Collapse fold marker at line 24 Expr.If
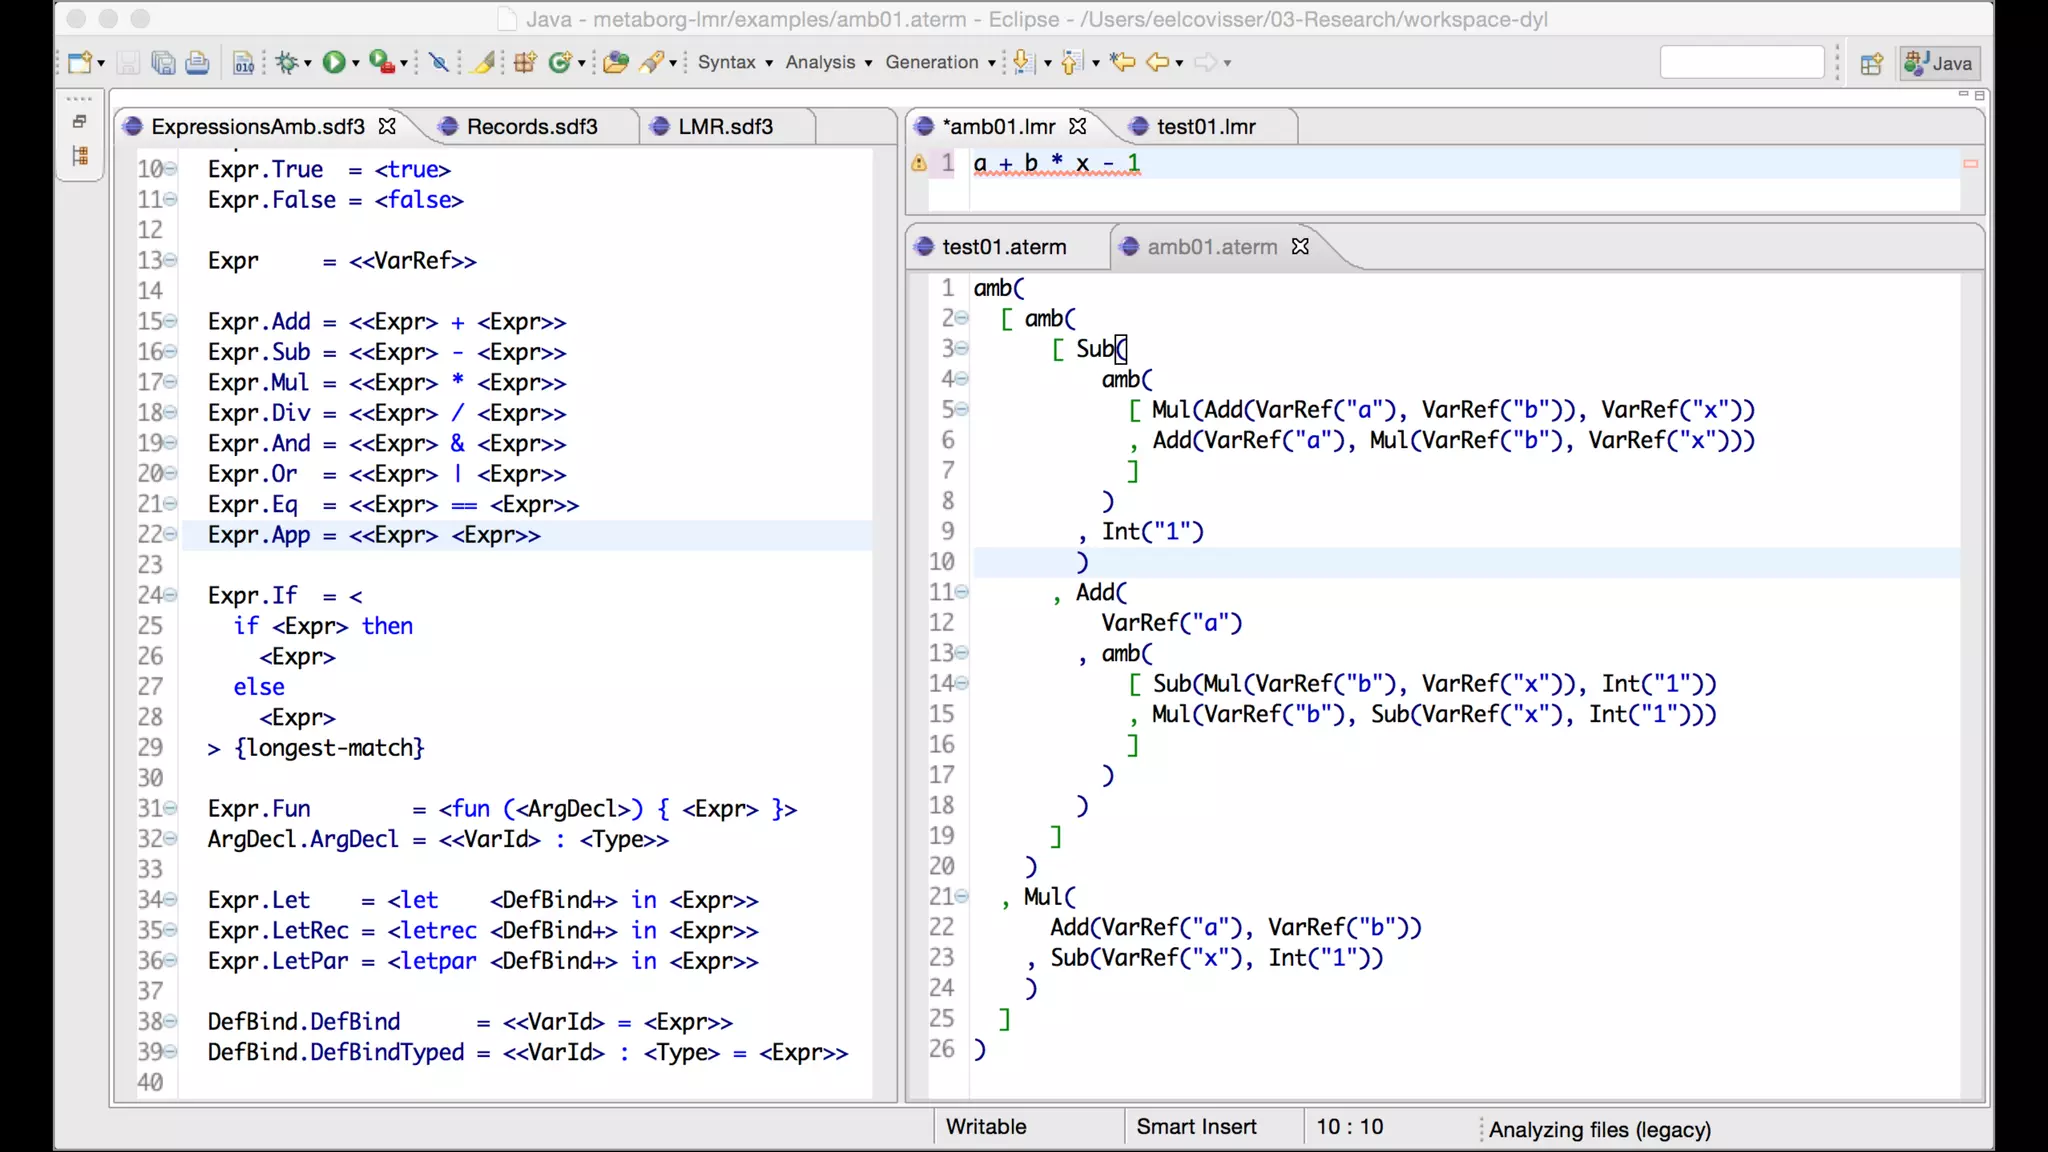 pos(171,596)
